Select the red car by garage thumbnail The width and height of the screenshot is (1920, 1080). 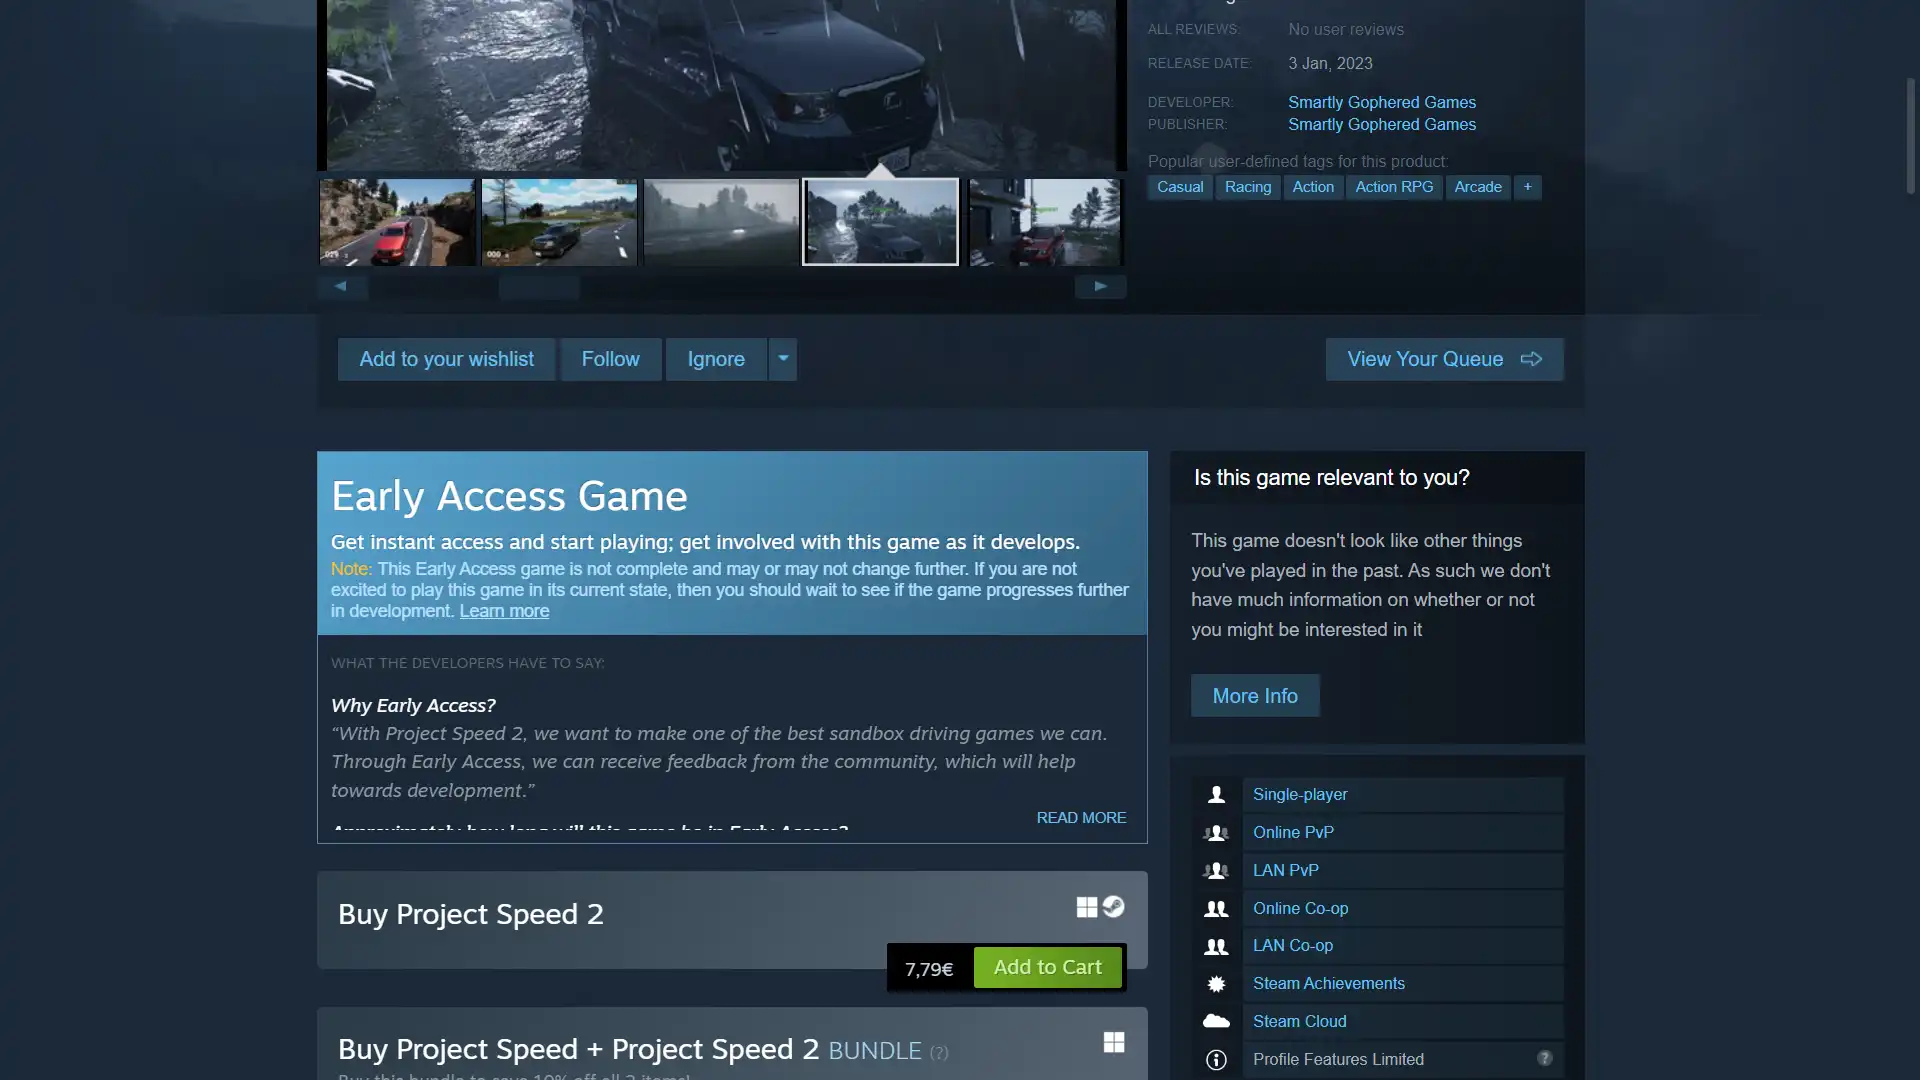coord(1045,222)
